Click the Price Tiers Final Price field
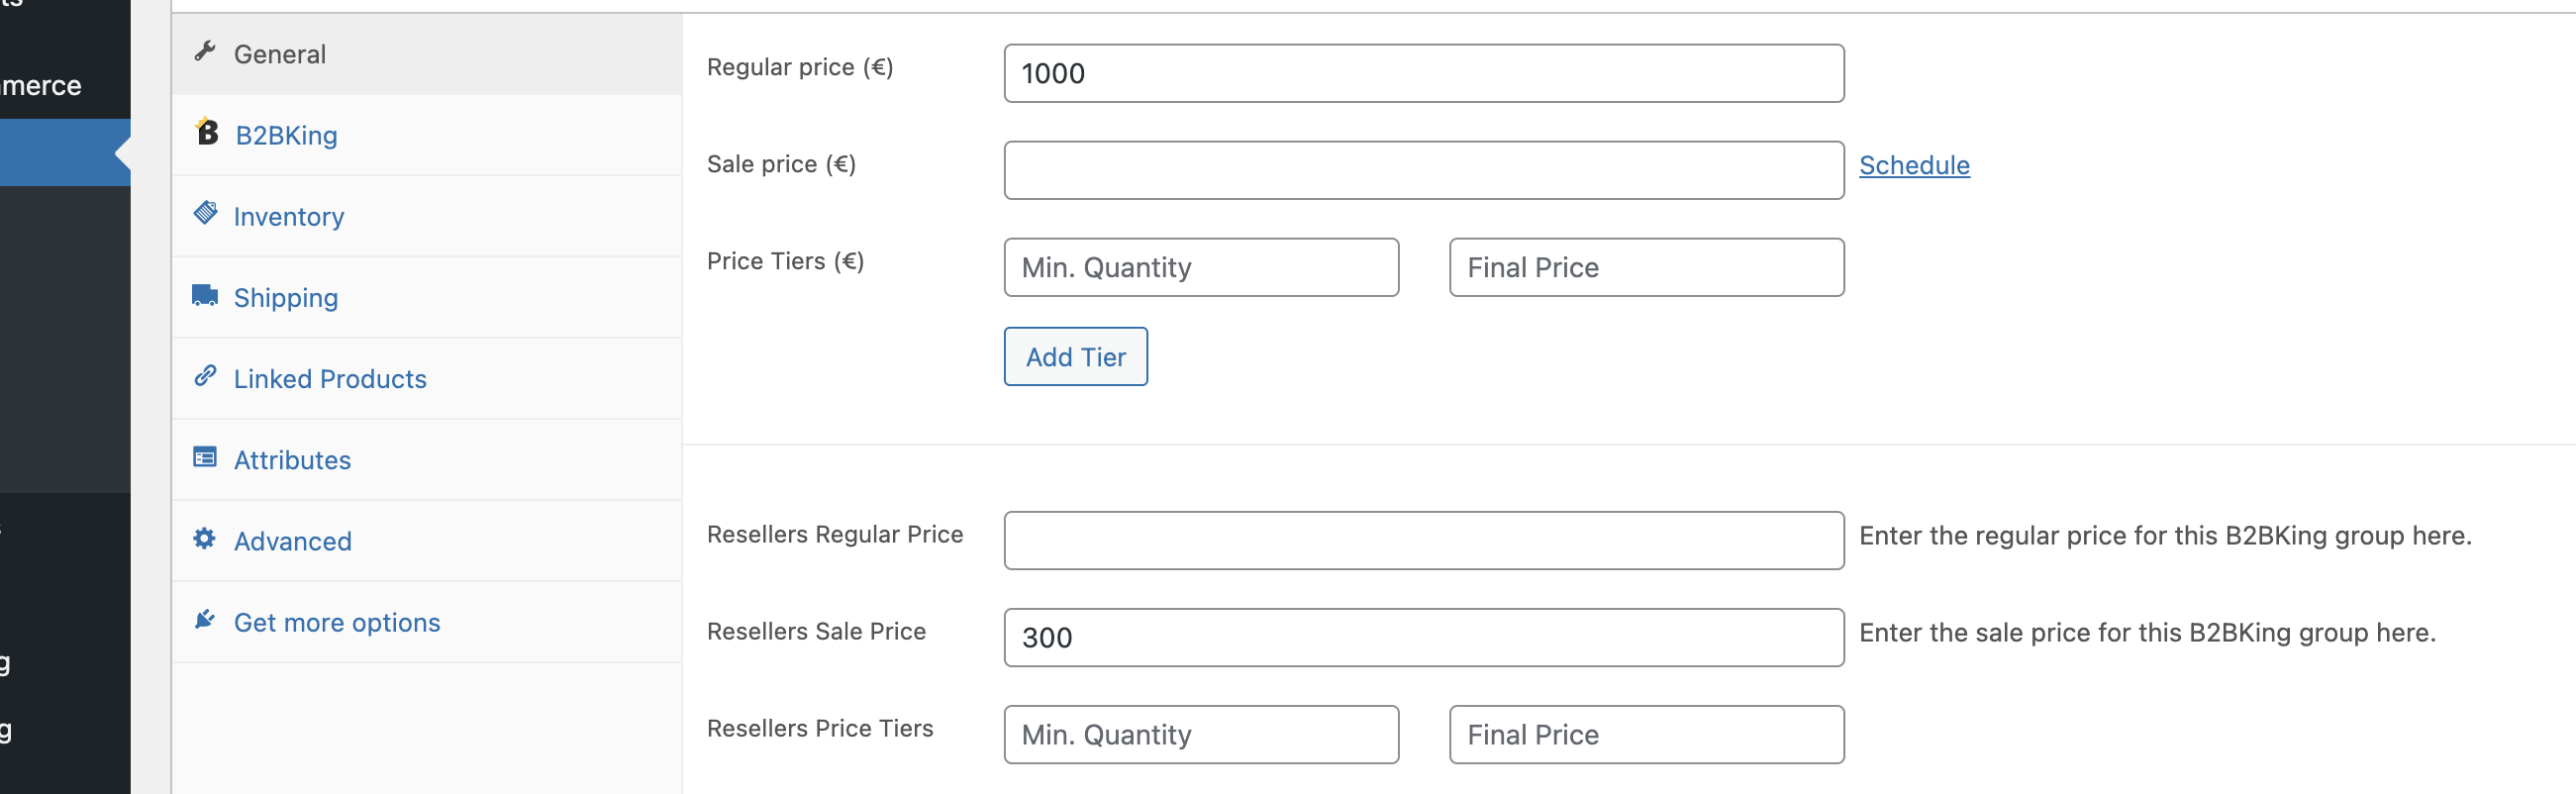 (x=1647, y=267)
